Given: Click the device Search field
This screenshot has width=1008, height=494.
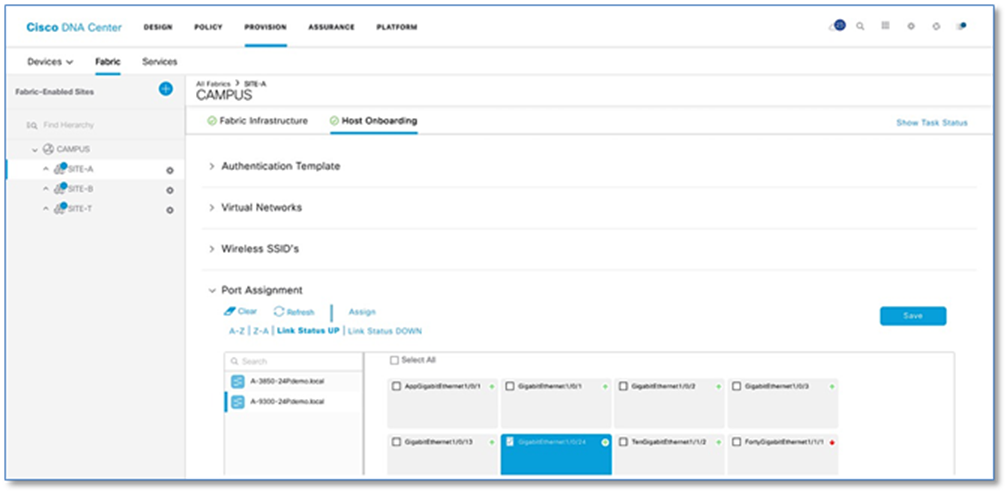Looking at the screenshot, I should coord(294,361).
